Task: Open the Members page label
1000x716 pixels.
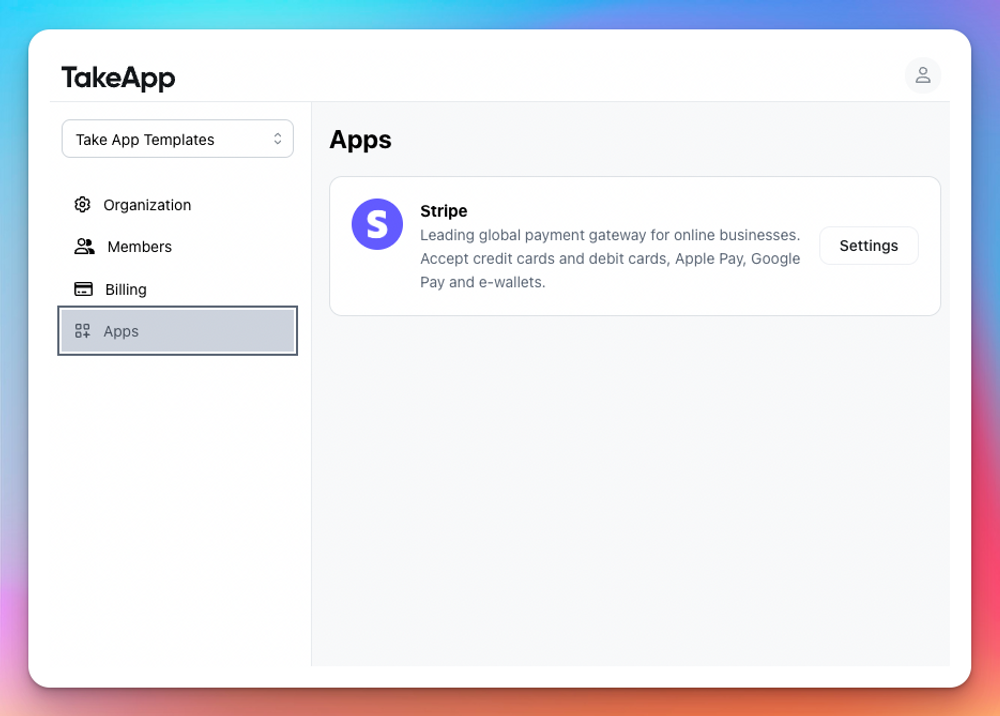Action: coord(140,247)
